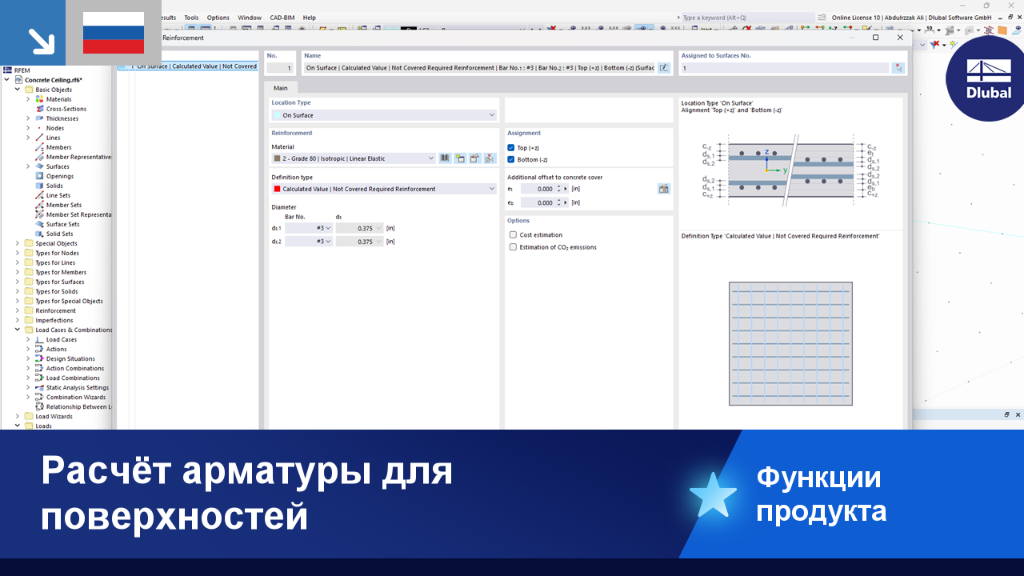Select Types for Special Objects folder
This screenshot has height=576, width=1024.
(69, 301)
